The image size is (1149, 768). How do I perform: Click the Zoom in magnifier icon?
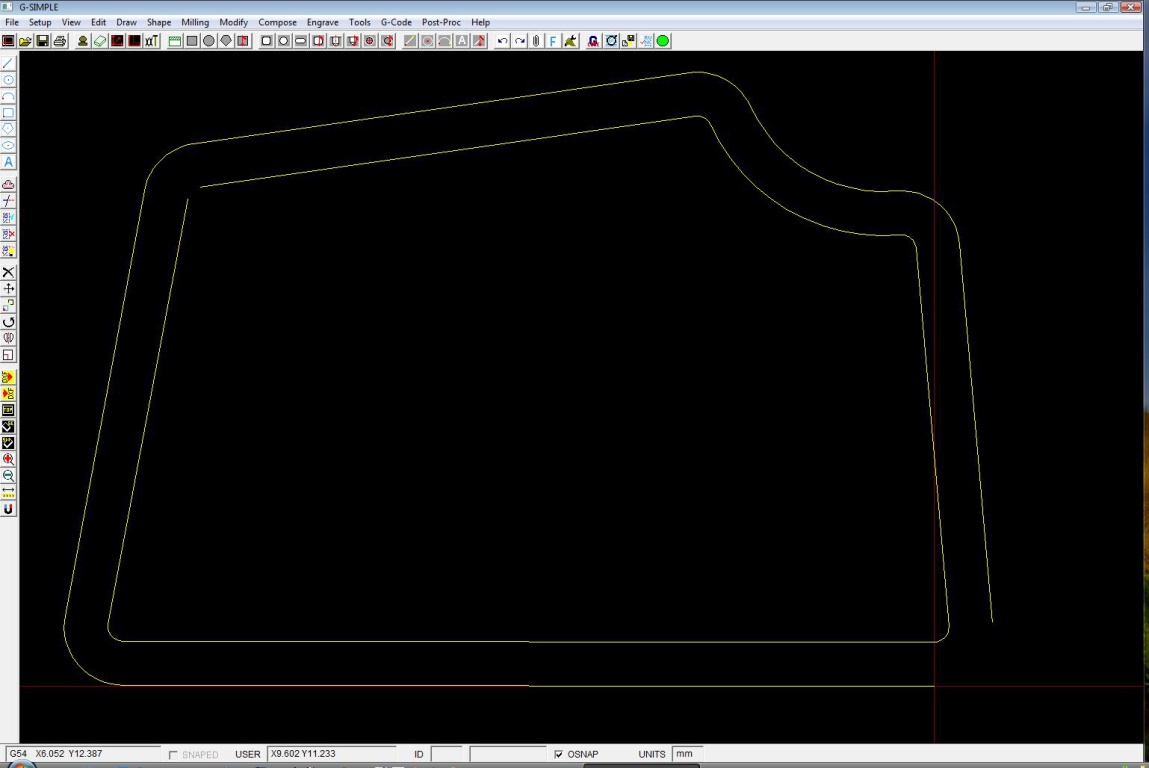9,459
